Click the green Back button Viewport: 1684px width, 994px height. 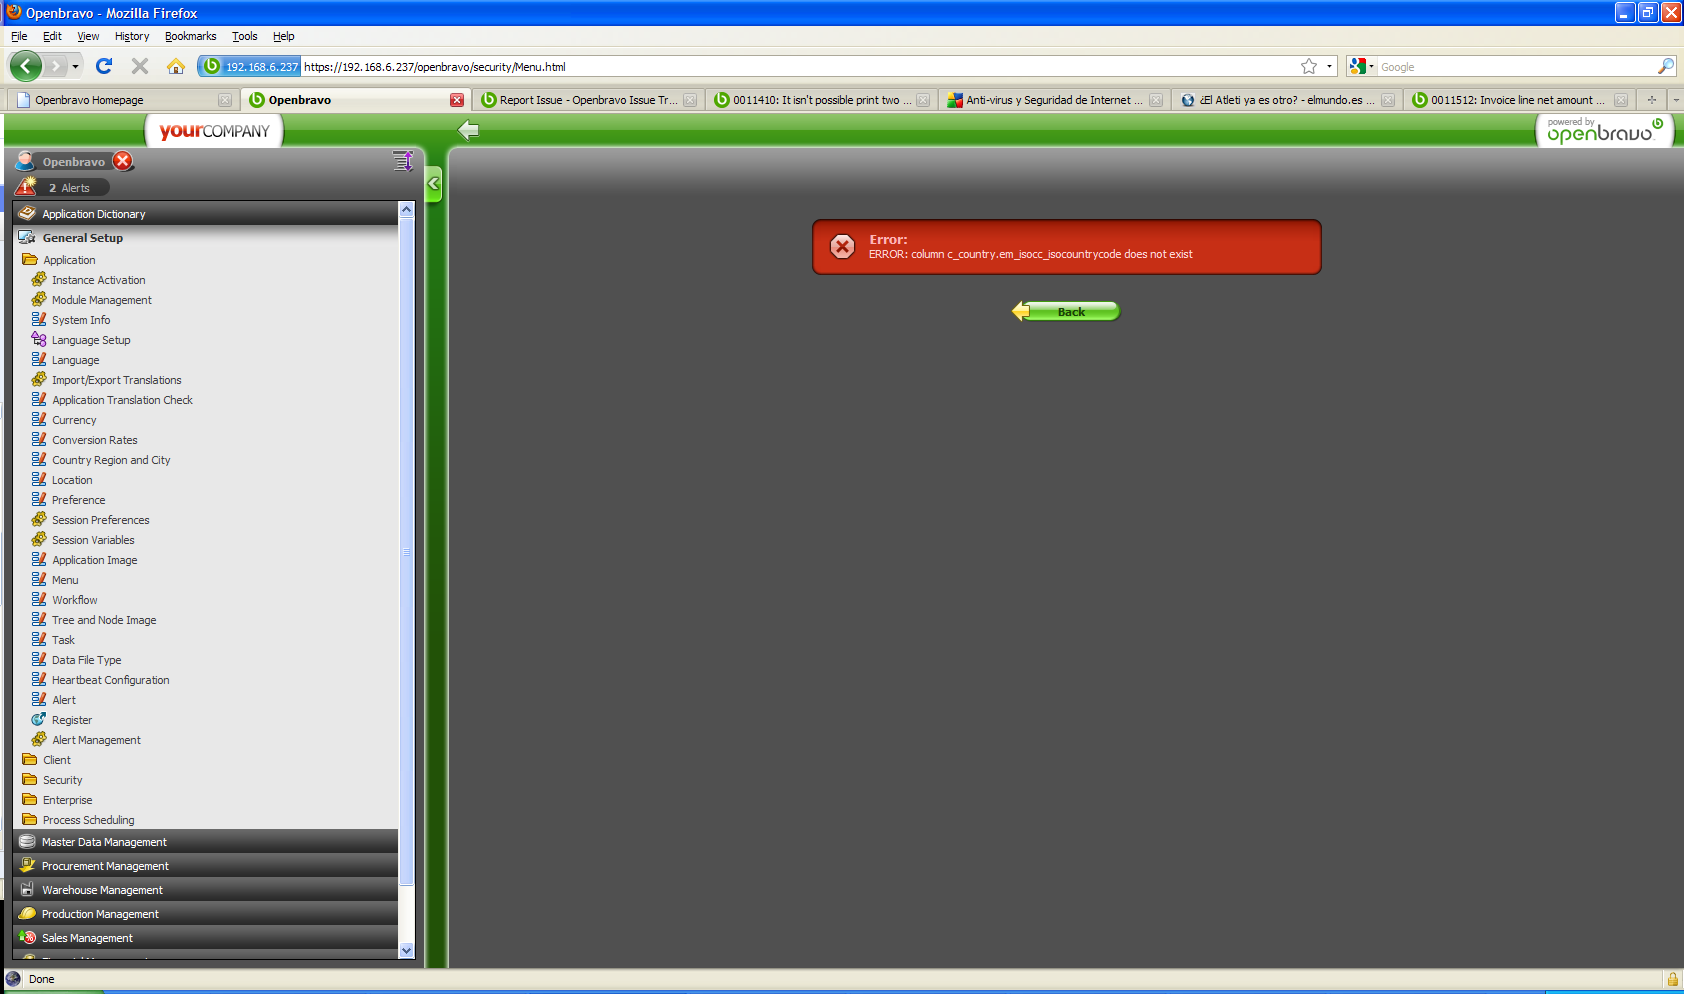coord(1065,311)
